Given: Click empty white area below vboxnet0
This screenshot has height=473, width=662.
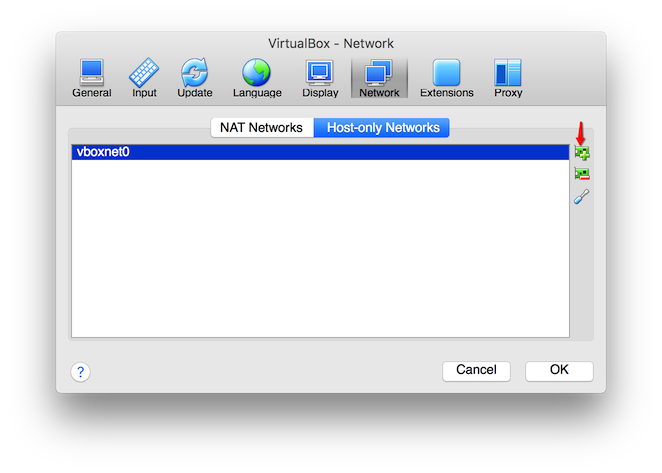Looking at the screenshot, I should click(x=320, y=250).
